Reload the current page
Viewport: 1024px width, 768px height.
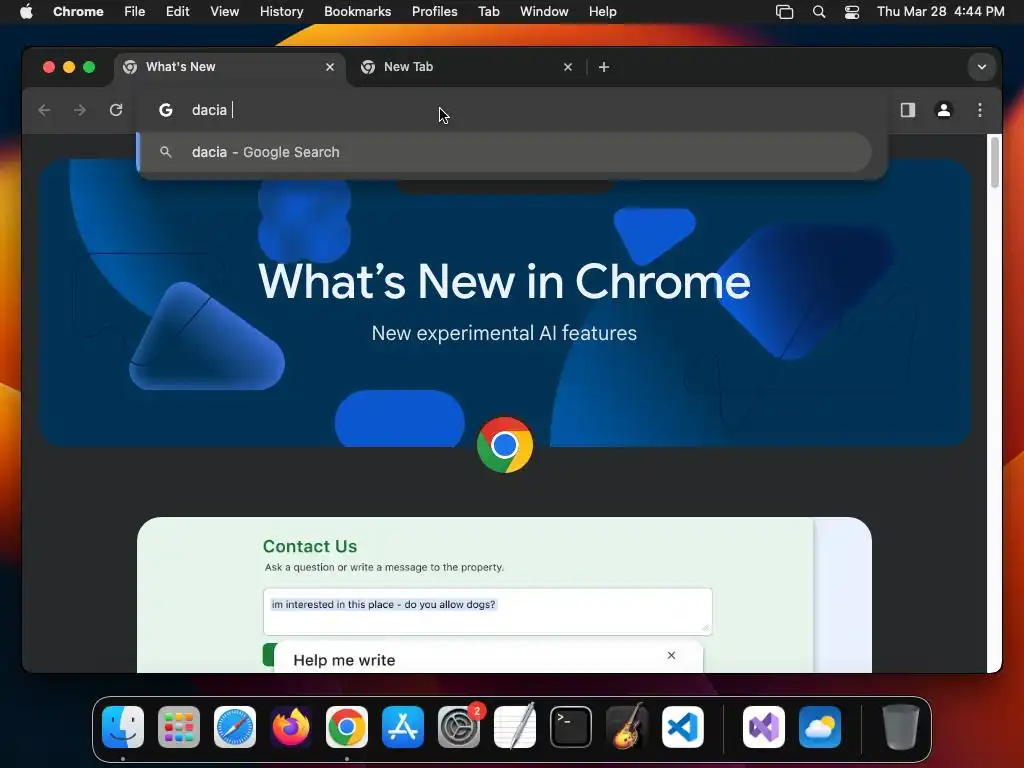tap(116, 110)
